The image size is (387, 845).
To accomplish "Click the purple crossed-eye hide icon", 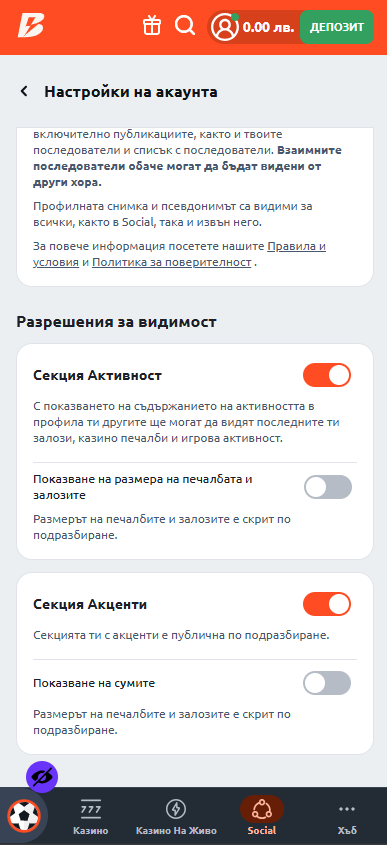I will click(42, 777).
